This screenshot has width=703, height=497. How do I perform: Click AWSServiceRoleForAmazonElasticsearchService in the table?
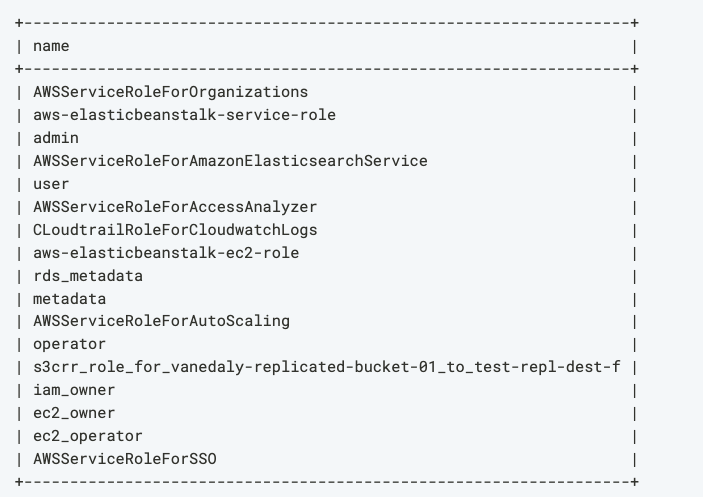click(230, 161)
